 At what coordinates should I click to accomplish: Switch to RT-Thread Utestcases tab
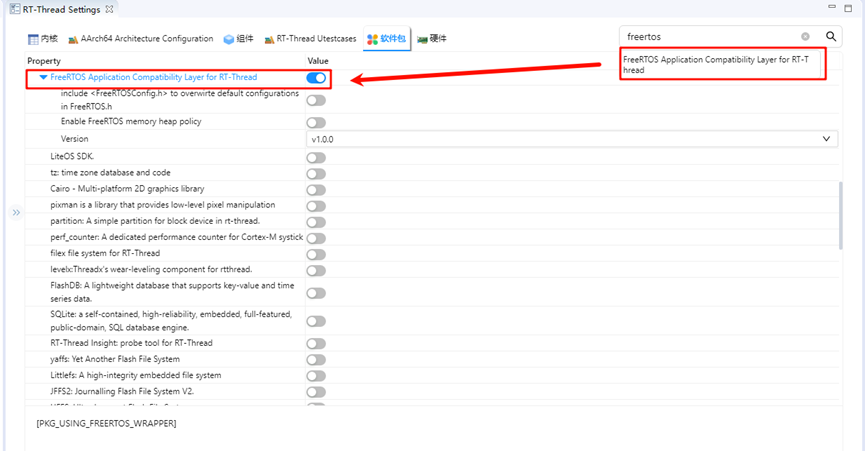click(311, 39)
